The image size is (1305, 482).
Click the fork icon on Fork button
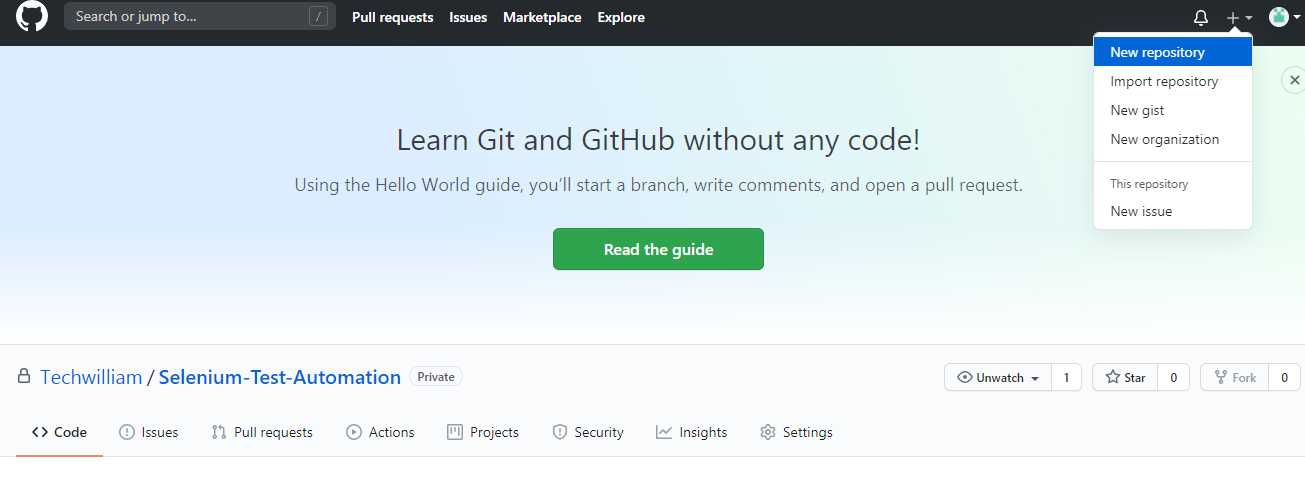(1221, 377)
